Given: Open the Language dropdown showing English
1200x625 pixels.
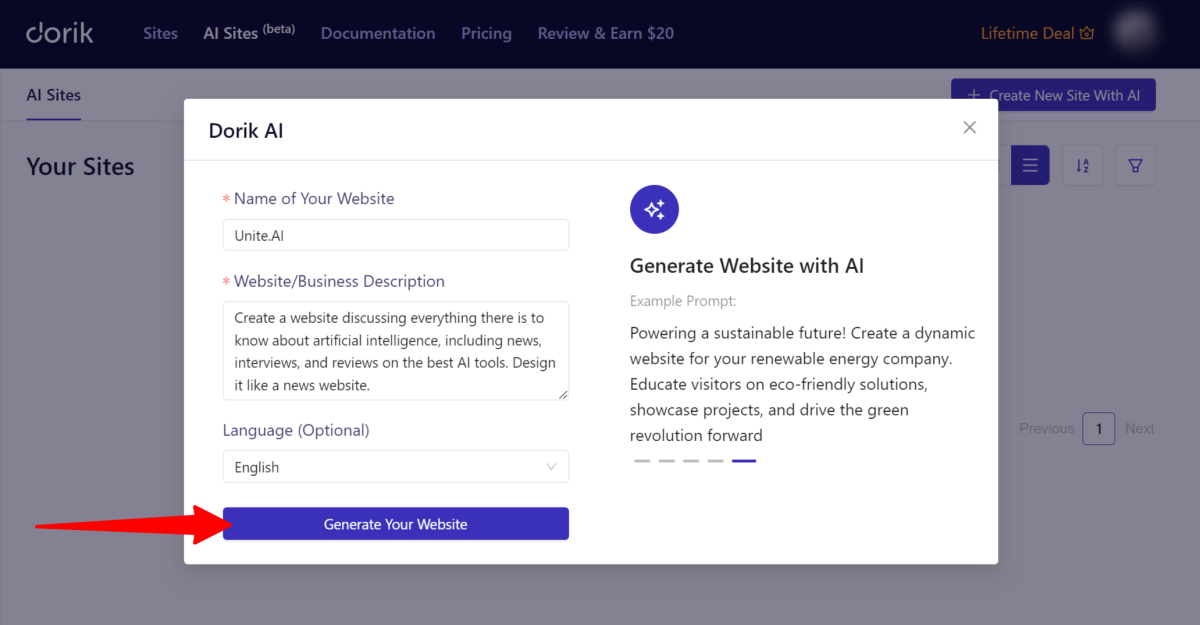Looking at the screenshot, I should (x=396, y=467).
